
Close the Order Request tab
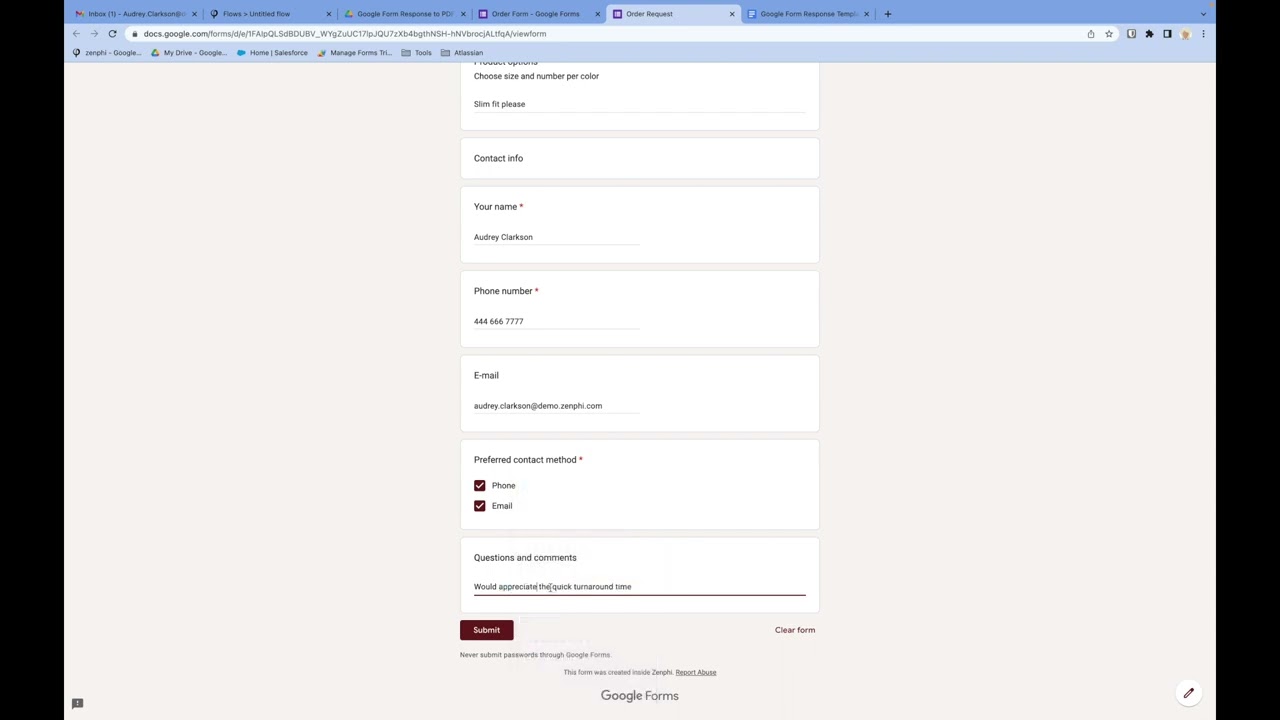(x=732, y=14)
